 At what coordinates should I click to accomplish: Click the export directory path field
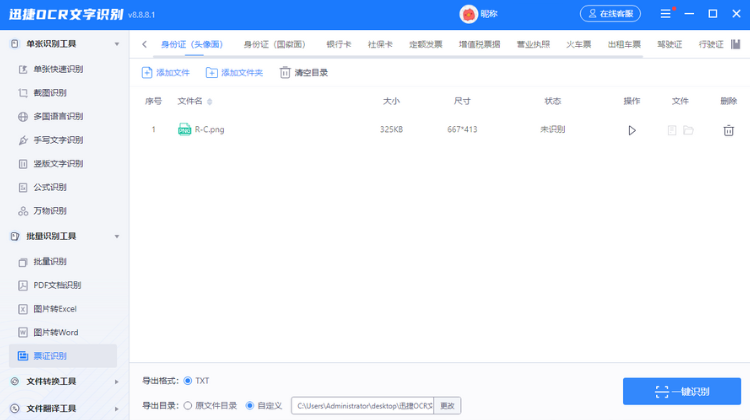(361, 406)
